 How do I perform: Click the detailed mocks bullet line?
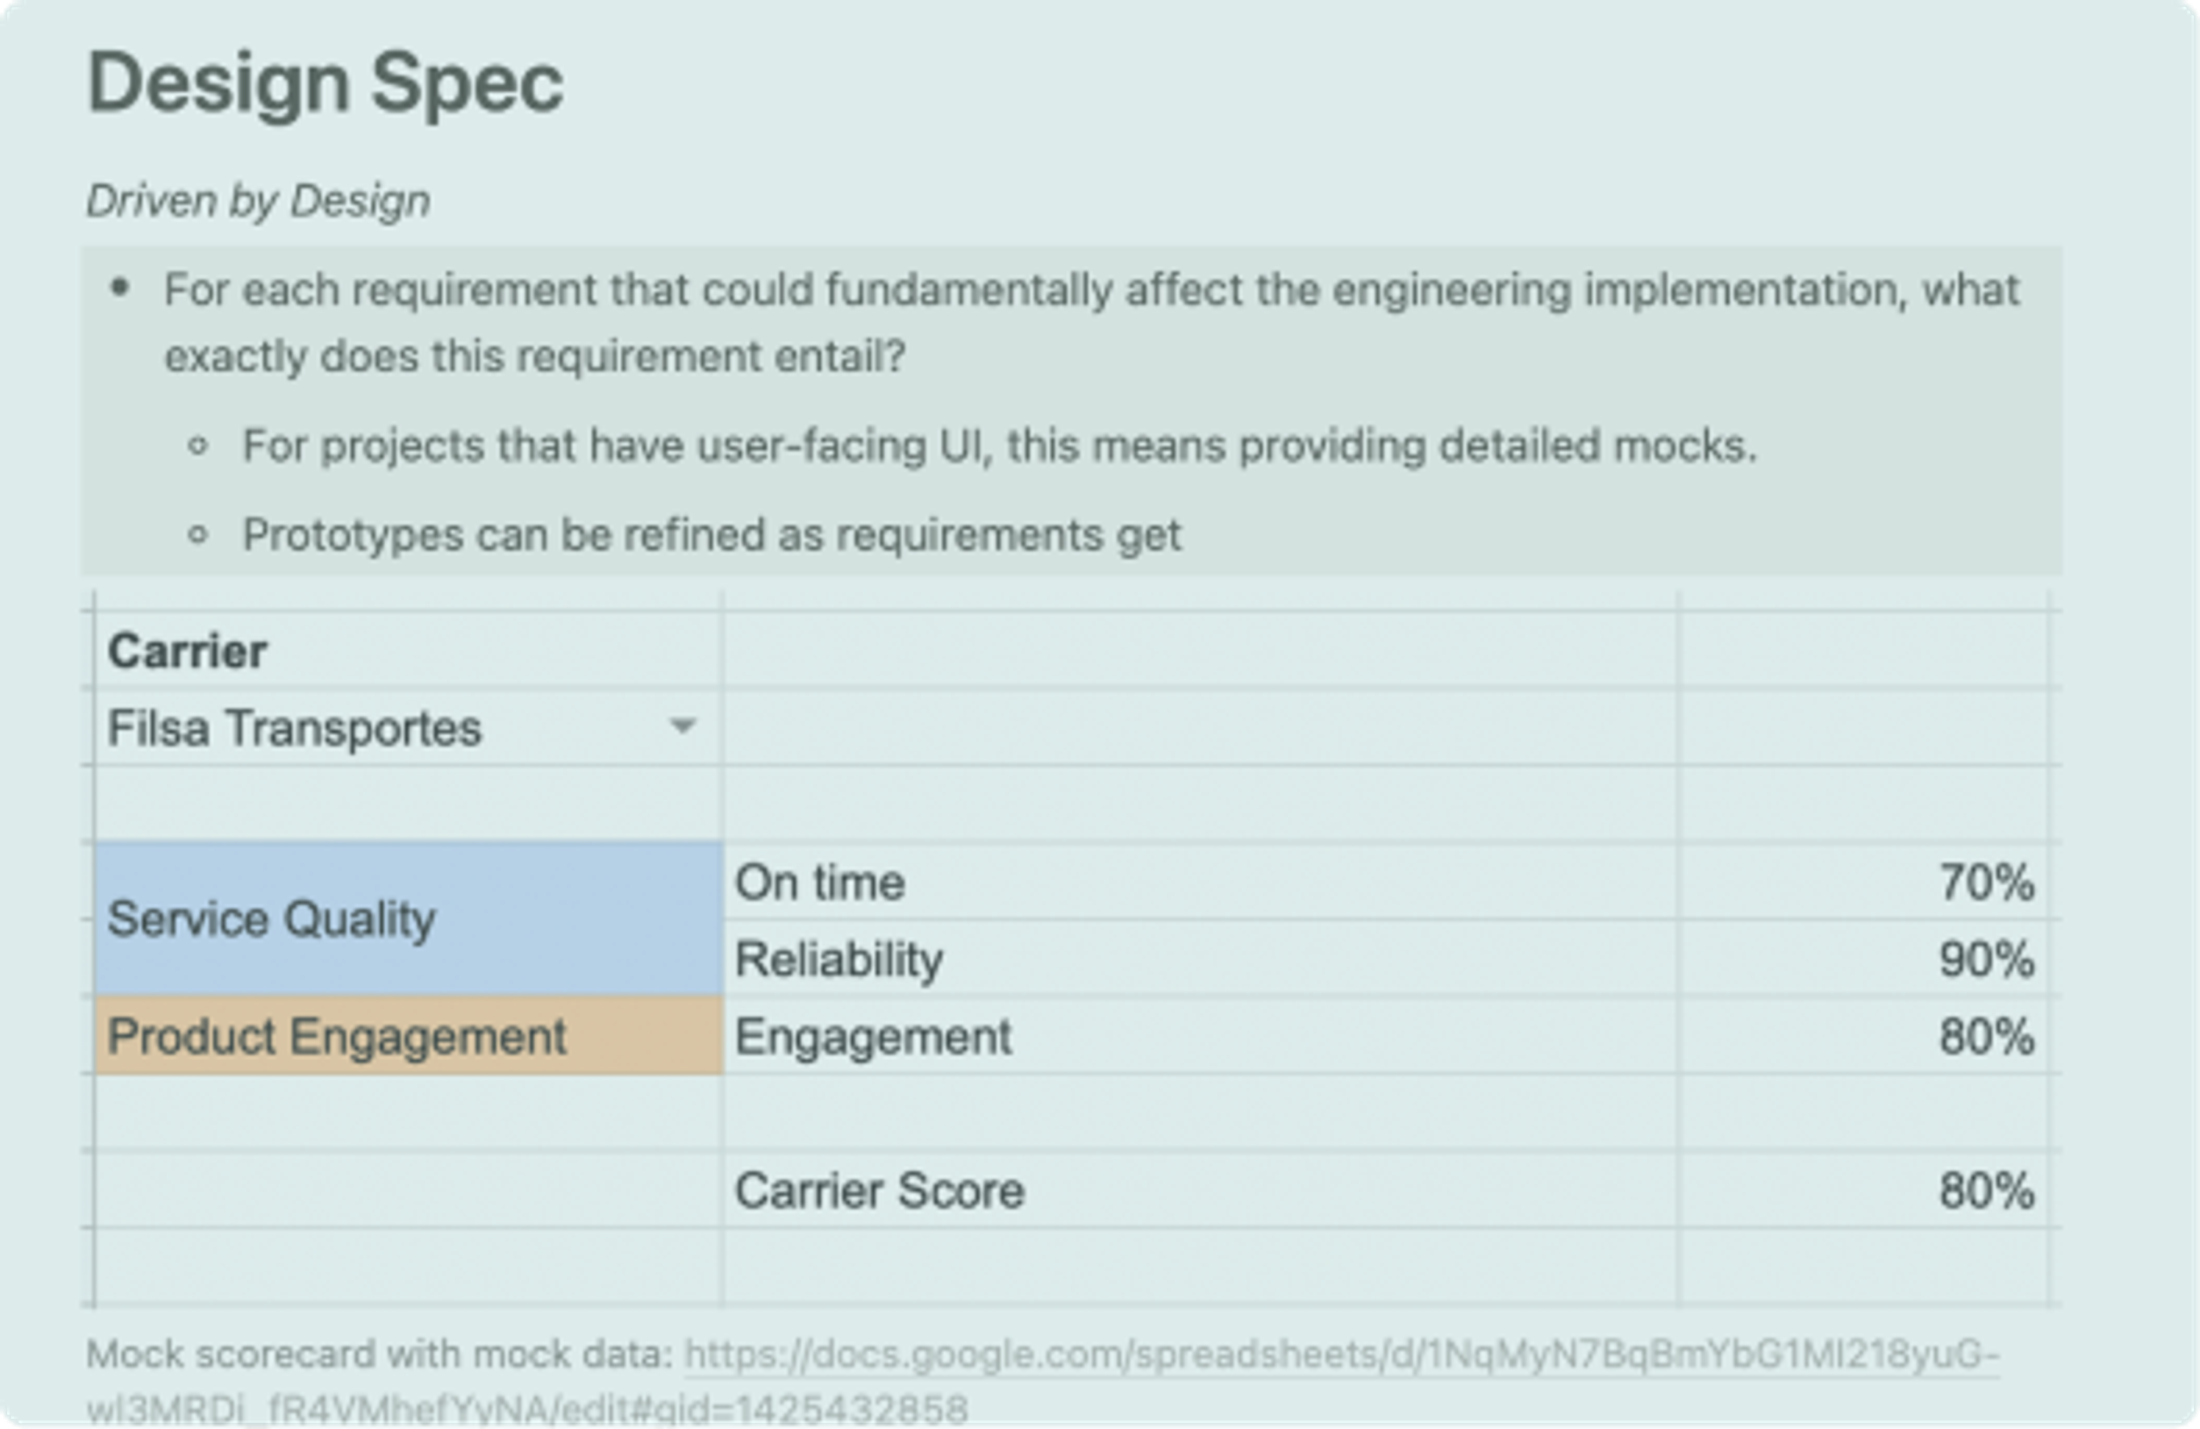coord(998,446)
